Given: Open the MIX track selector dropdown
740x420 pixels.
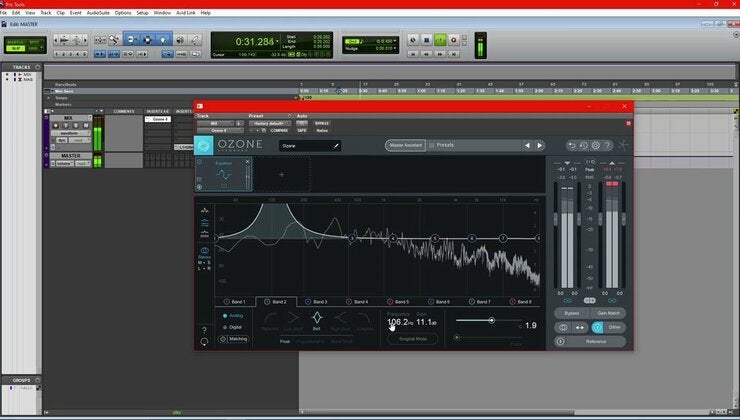Looking at the screenshot, I should pos(215,124).
